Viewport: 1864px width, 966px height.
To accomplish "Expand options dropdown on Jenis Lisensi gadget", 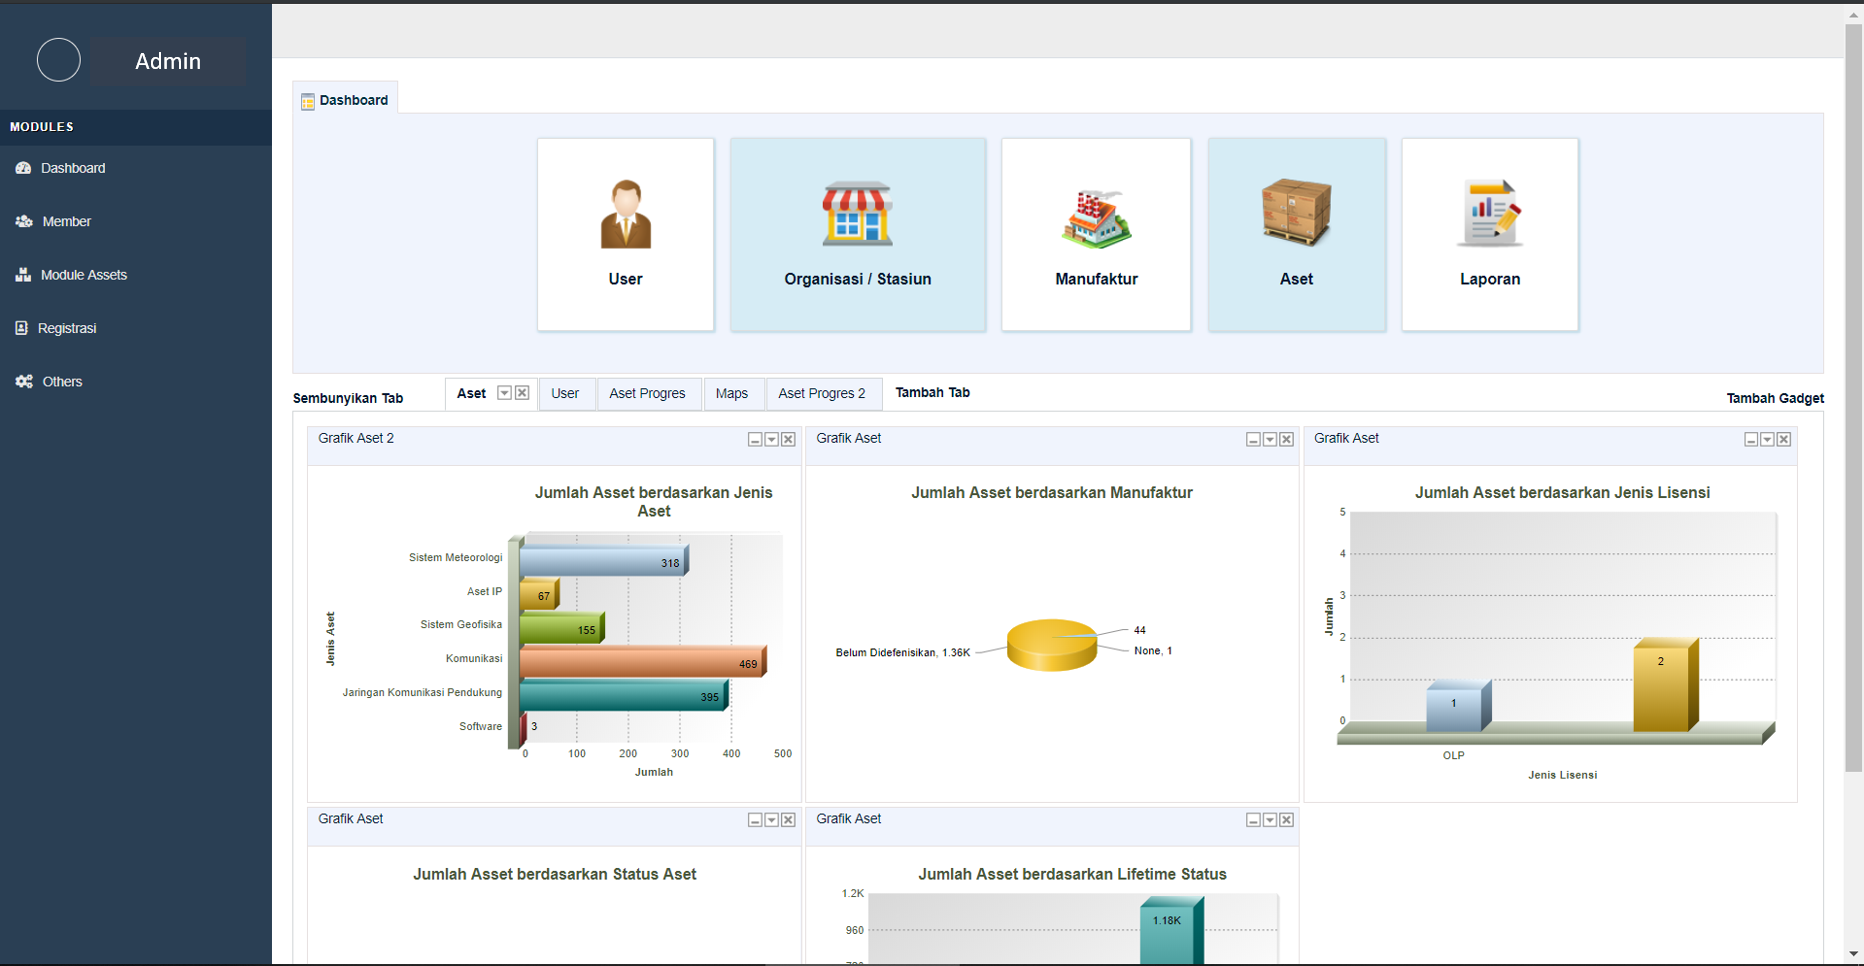I will (1767, 440).
